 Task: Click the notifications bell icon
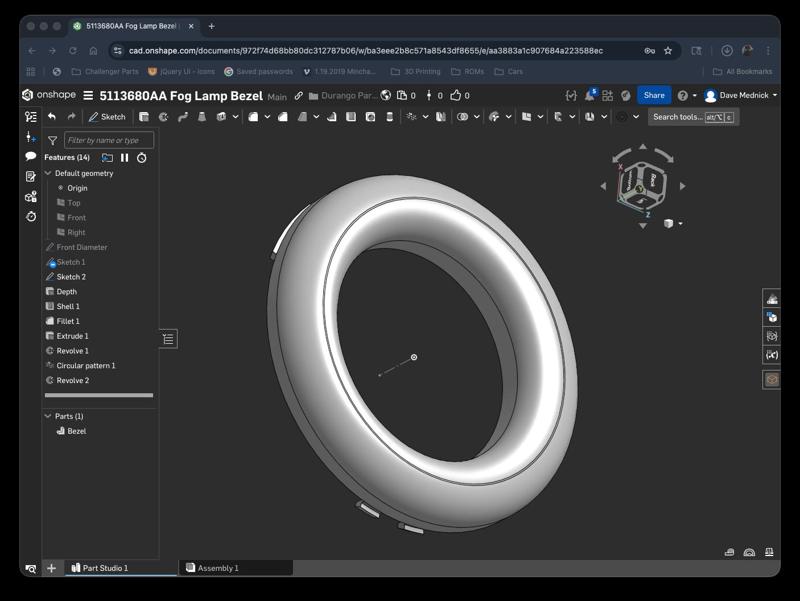click(x=590, y=96)
